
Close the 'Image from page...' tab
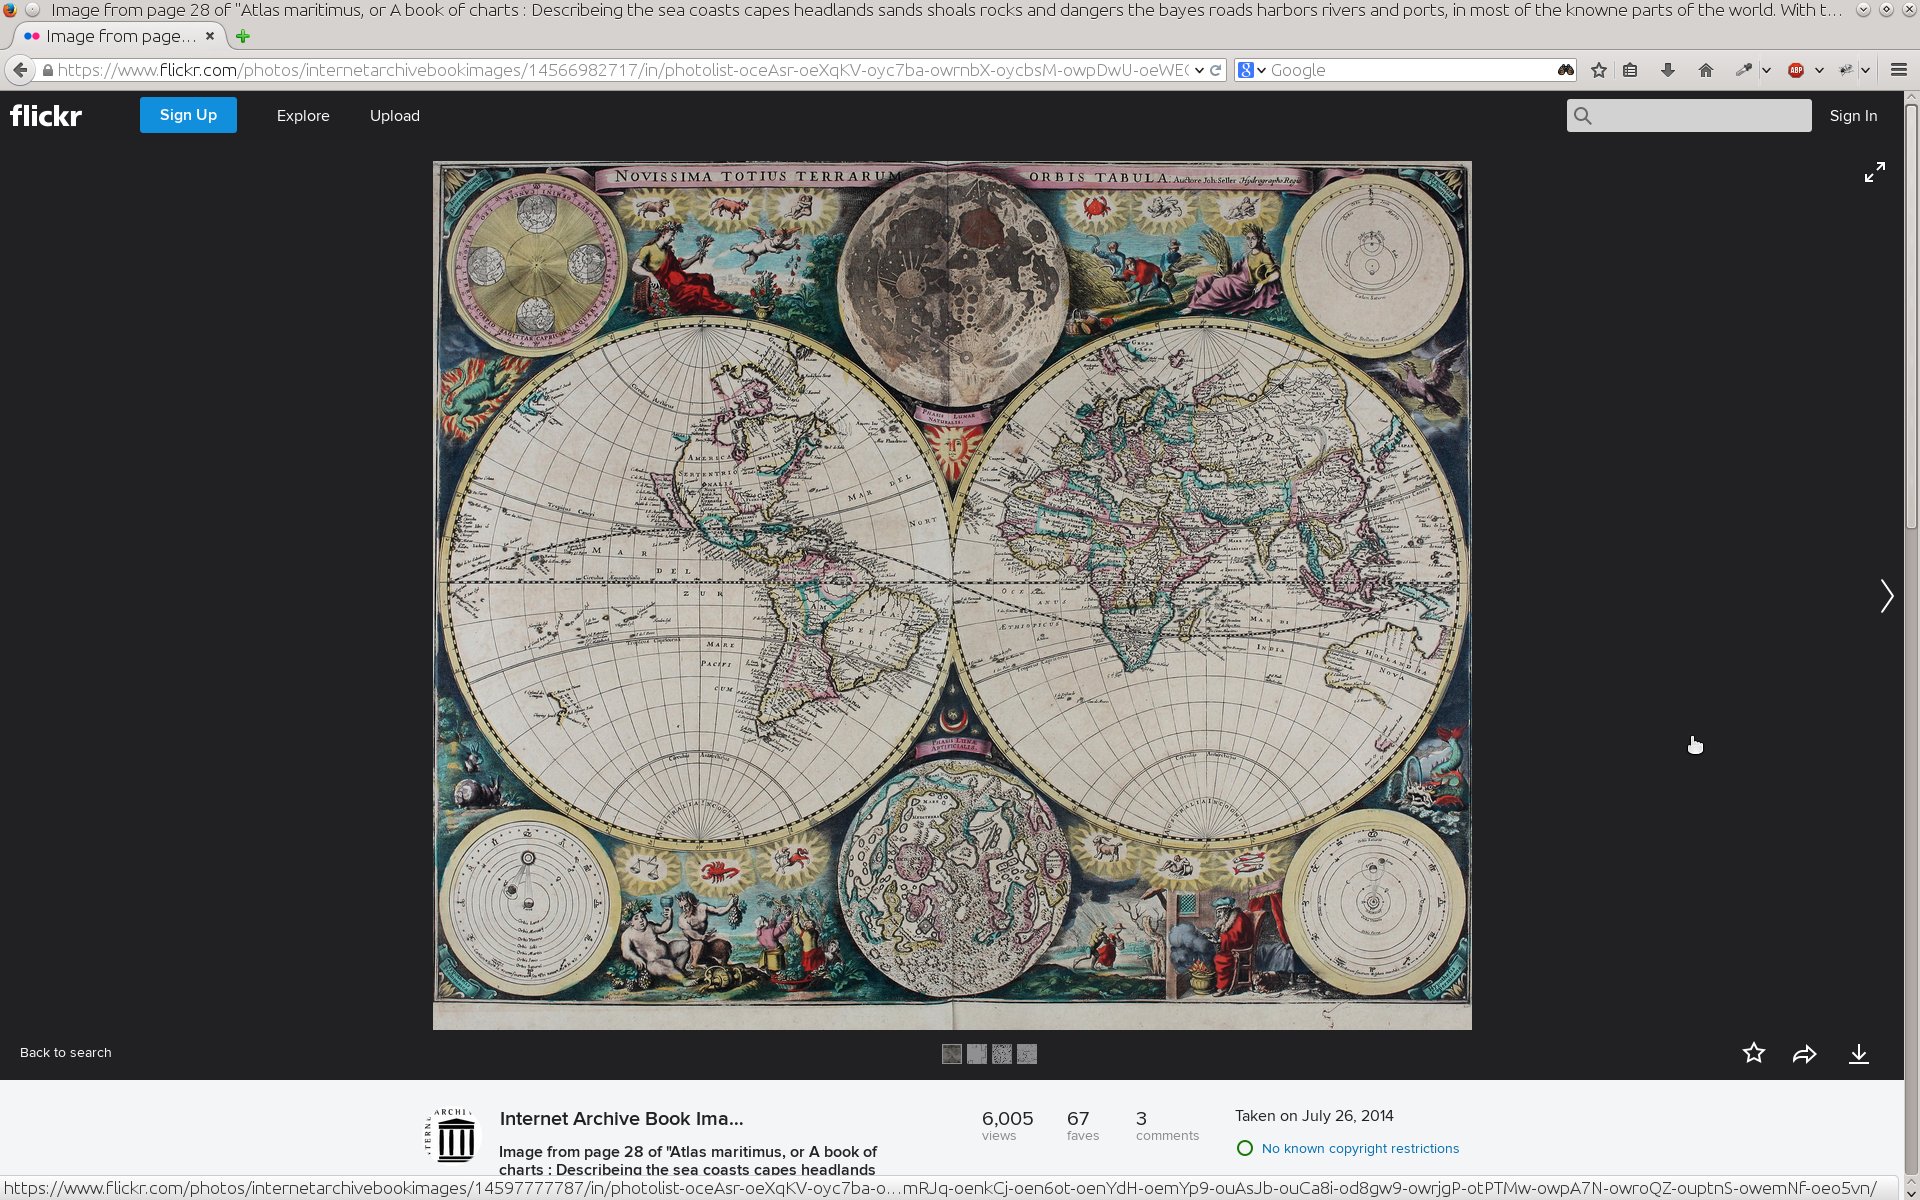point(210,36)
